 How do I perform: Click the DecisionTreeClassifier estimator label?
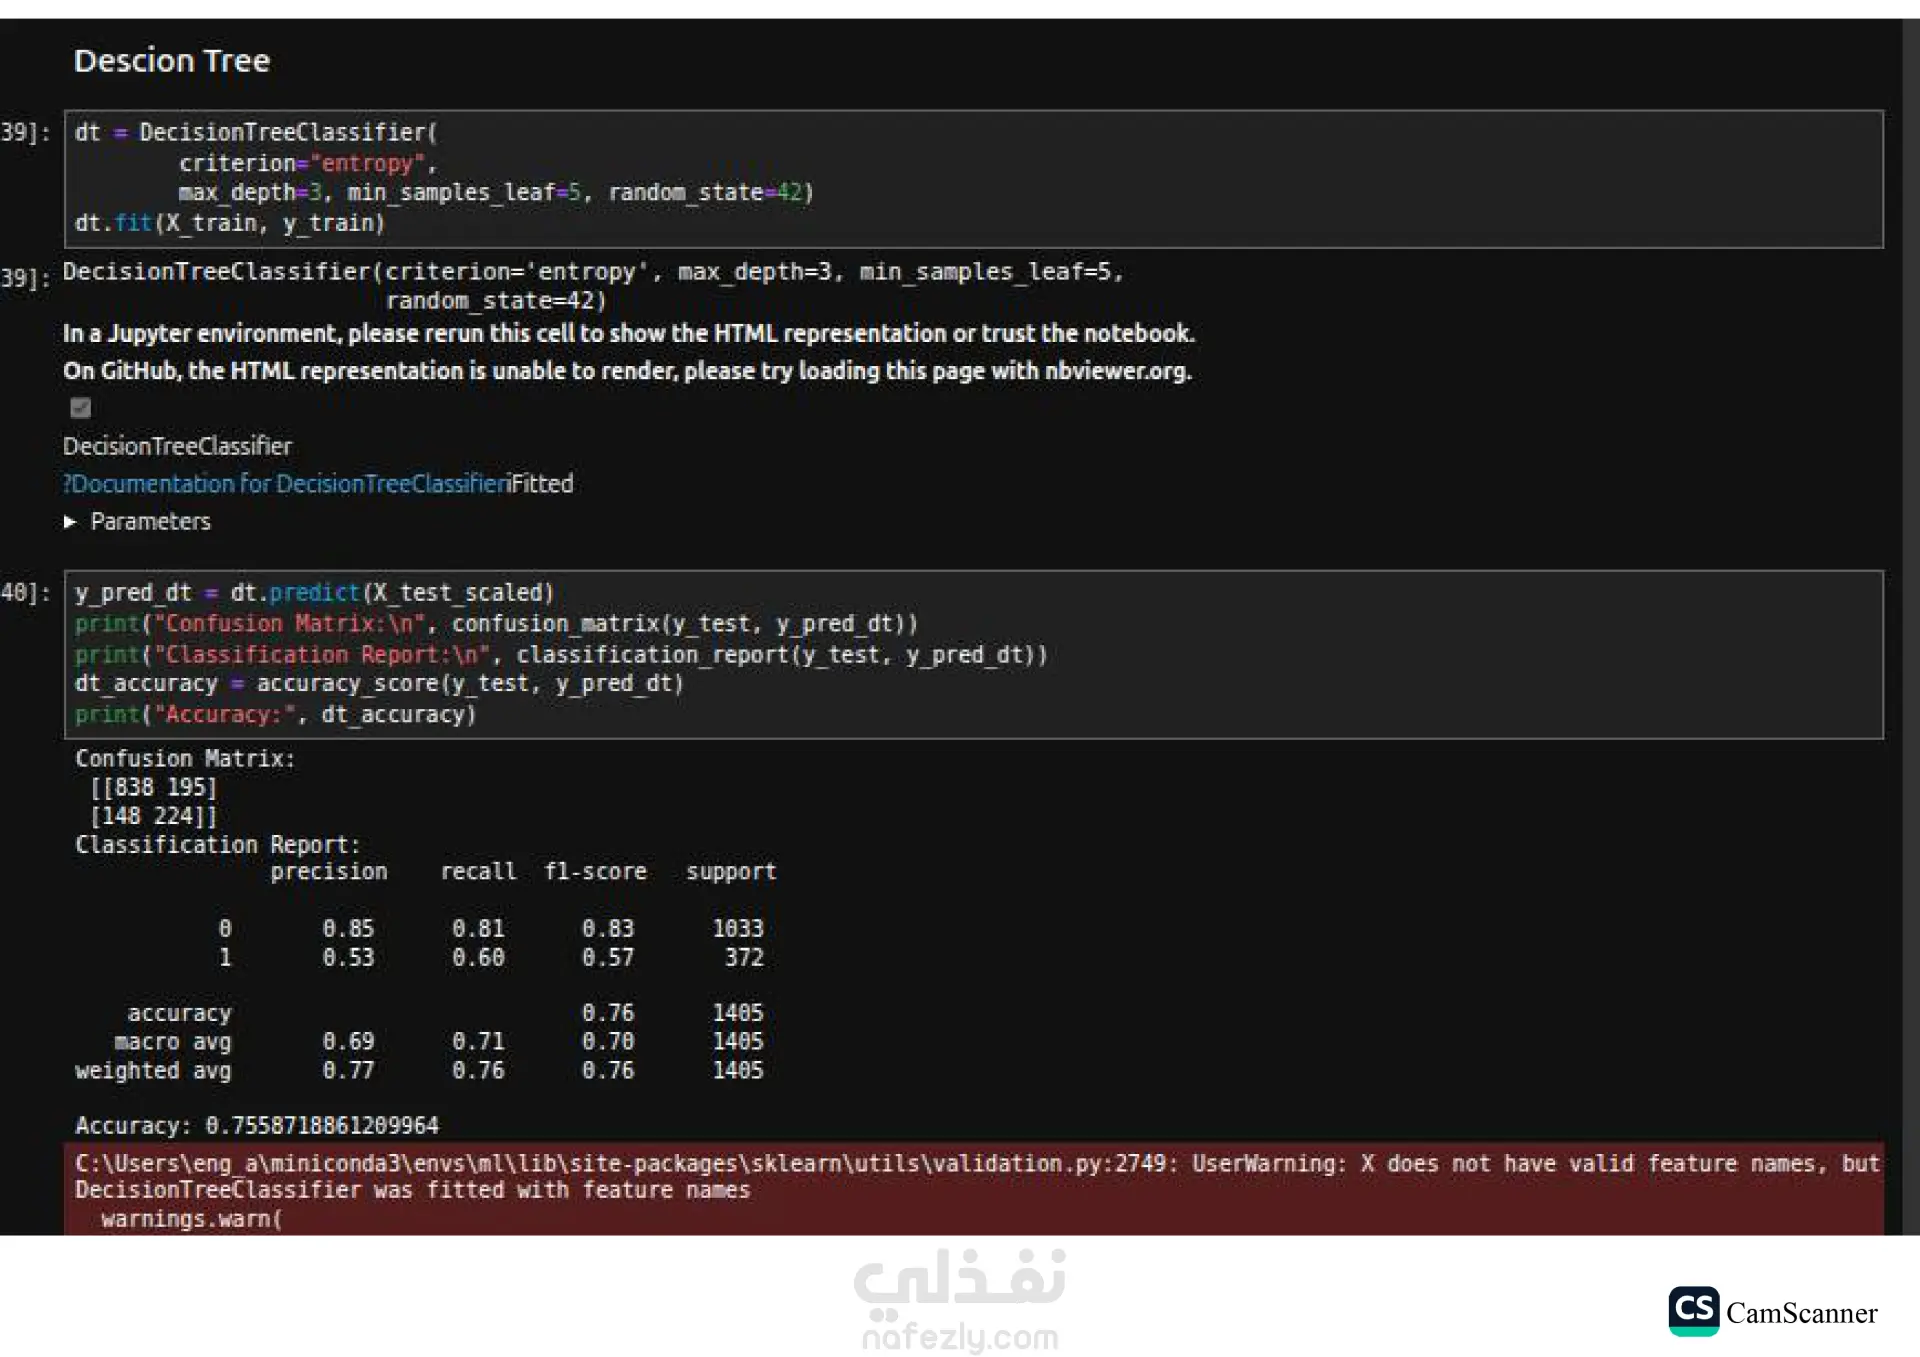[177, 446]
